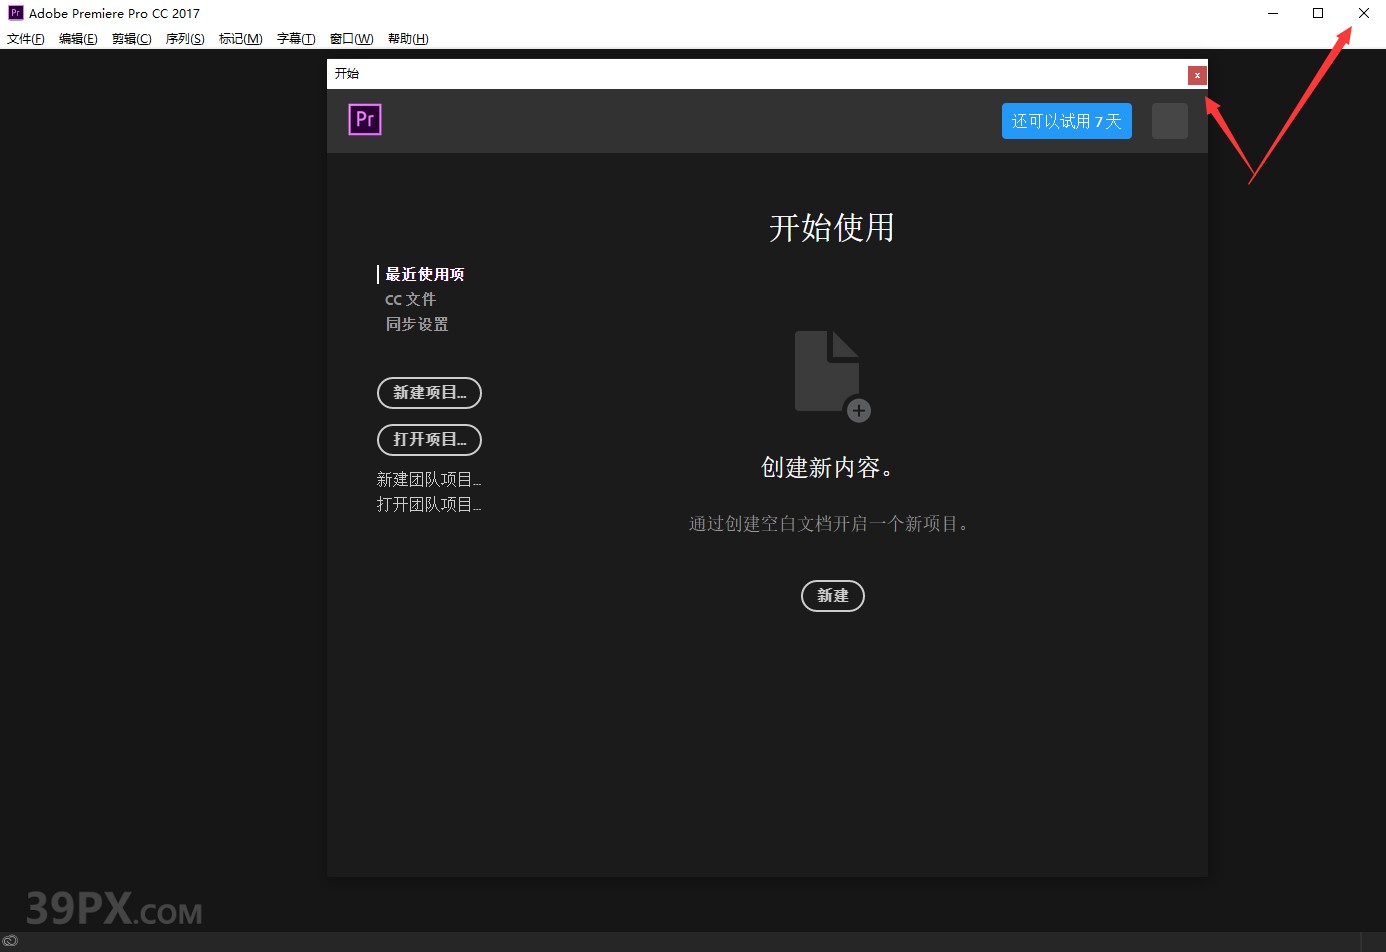Viewport: 1386px width, 952px height.
Task: Click the Premiere Pro icon in the title bar
Action: tap(14, 13)
